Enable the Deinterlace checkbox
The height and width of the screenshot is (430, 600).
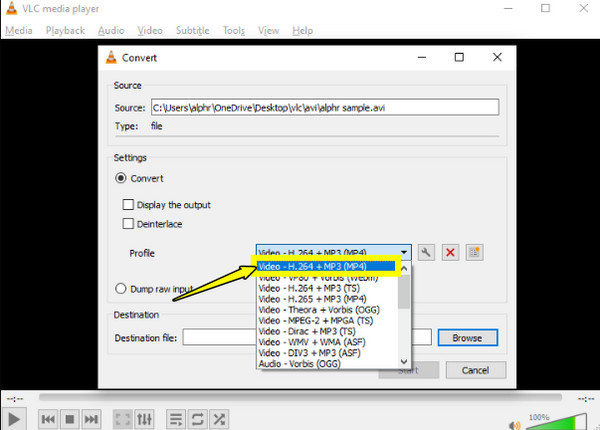click(128, 223)
